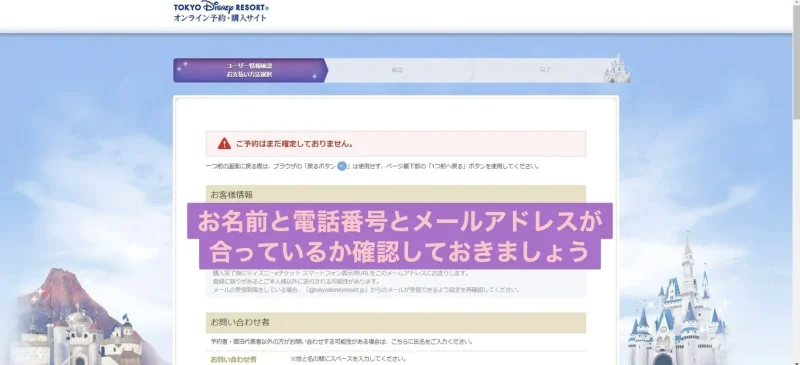Select the 完了 progress step
The image size is (800, 365).
(544, 70)
